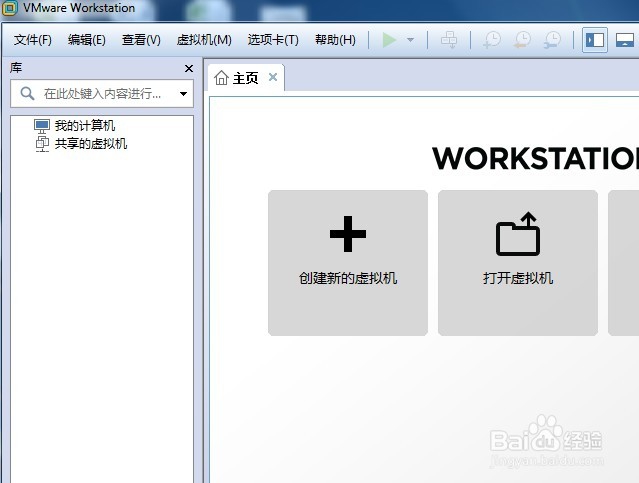
Task: Switch to the 主页 tab
Action: point(246,77)
